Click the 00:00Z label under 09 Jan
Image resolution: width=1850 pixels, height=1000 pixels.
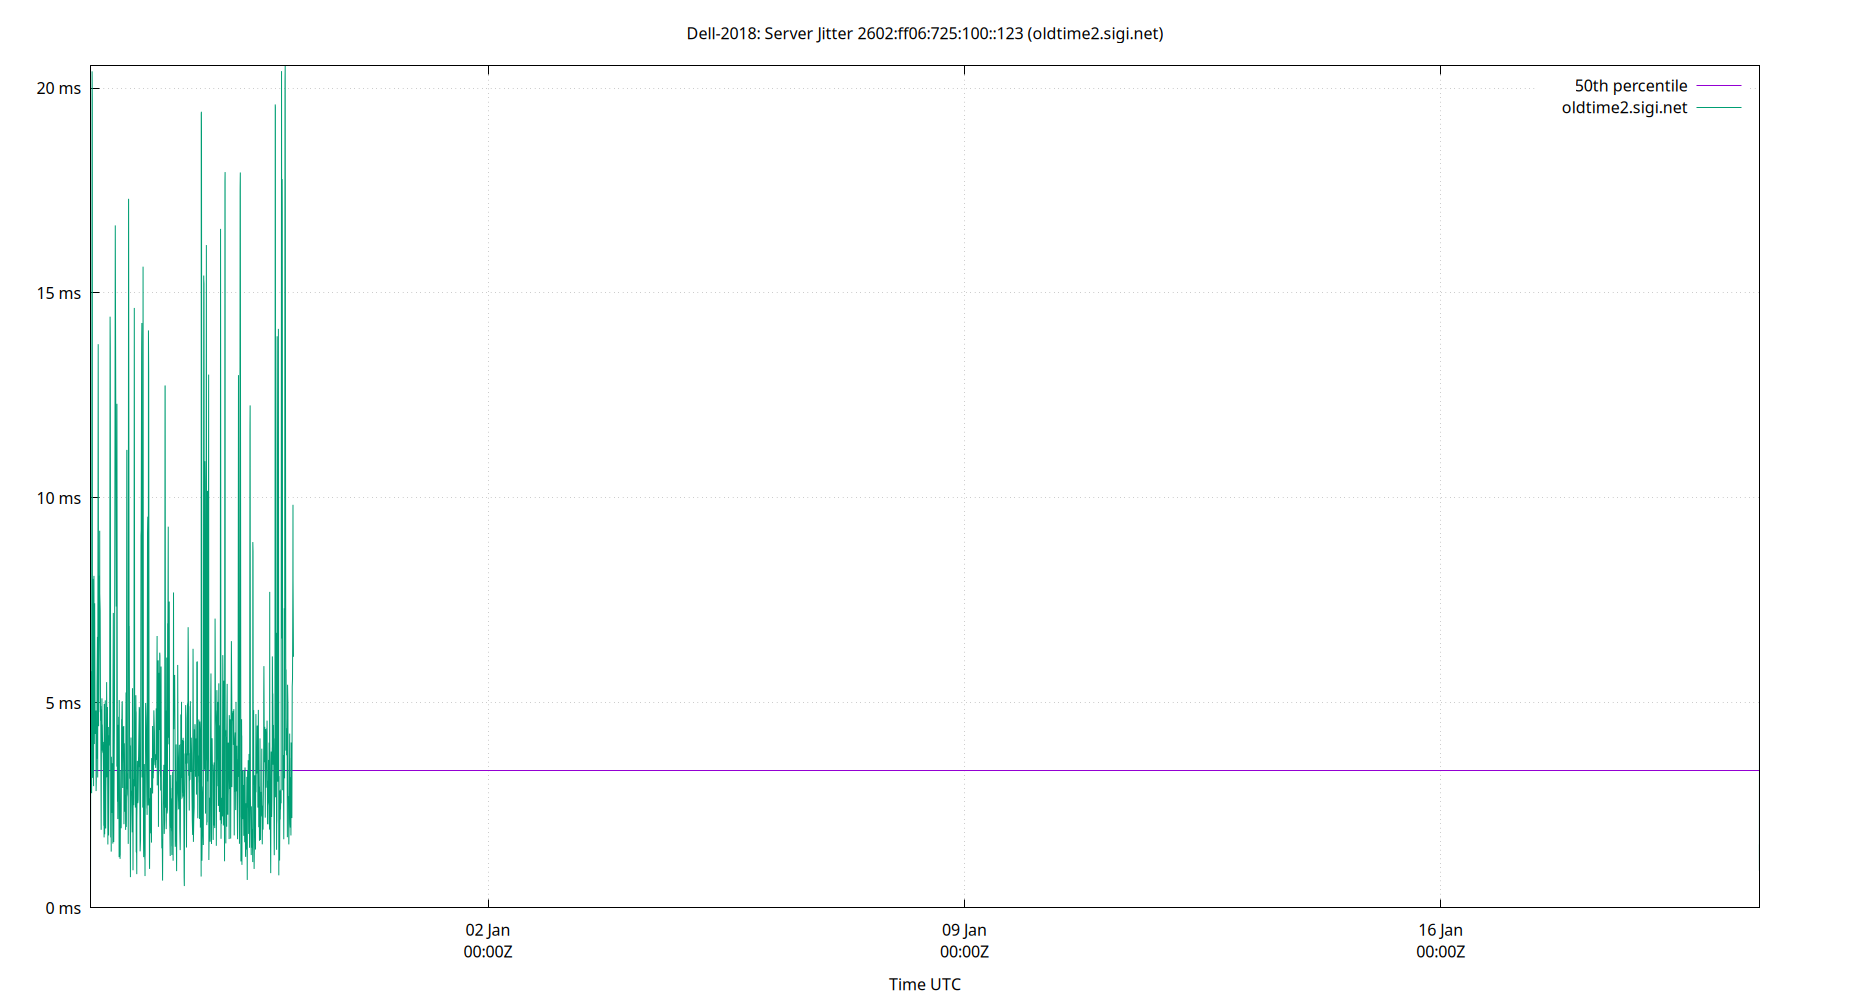tap(964, 952)
